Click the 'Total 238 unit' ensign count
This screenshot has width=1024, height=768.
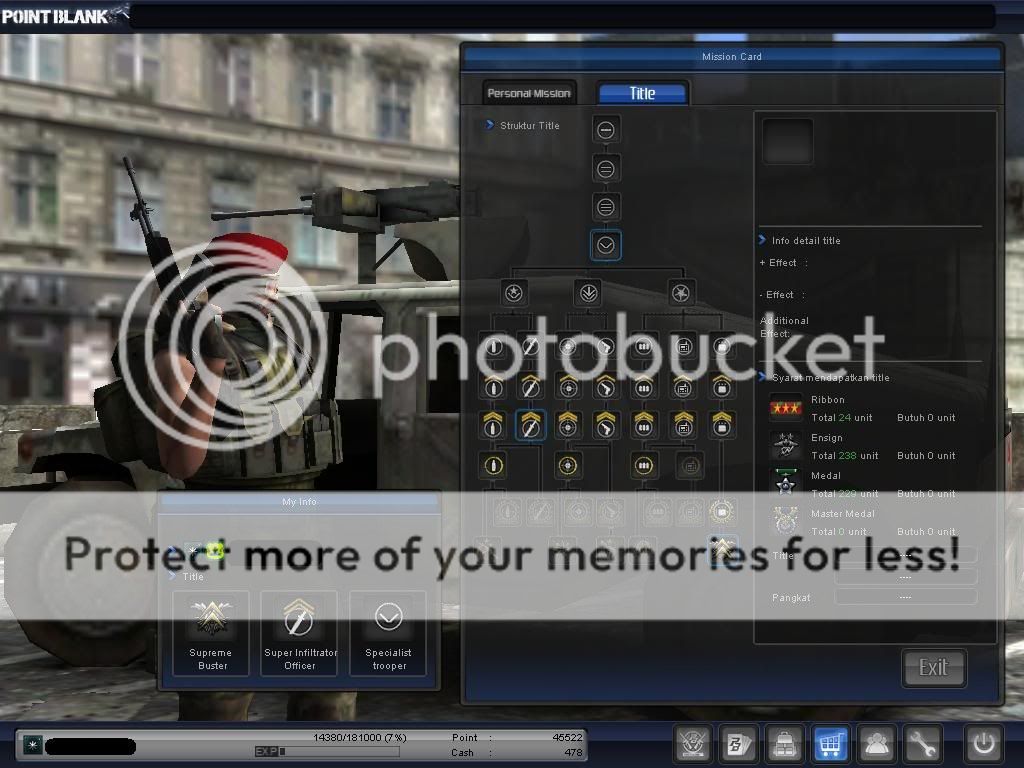[844, 455]
